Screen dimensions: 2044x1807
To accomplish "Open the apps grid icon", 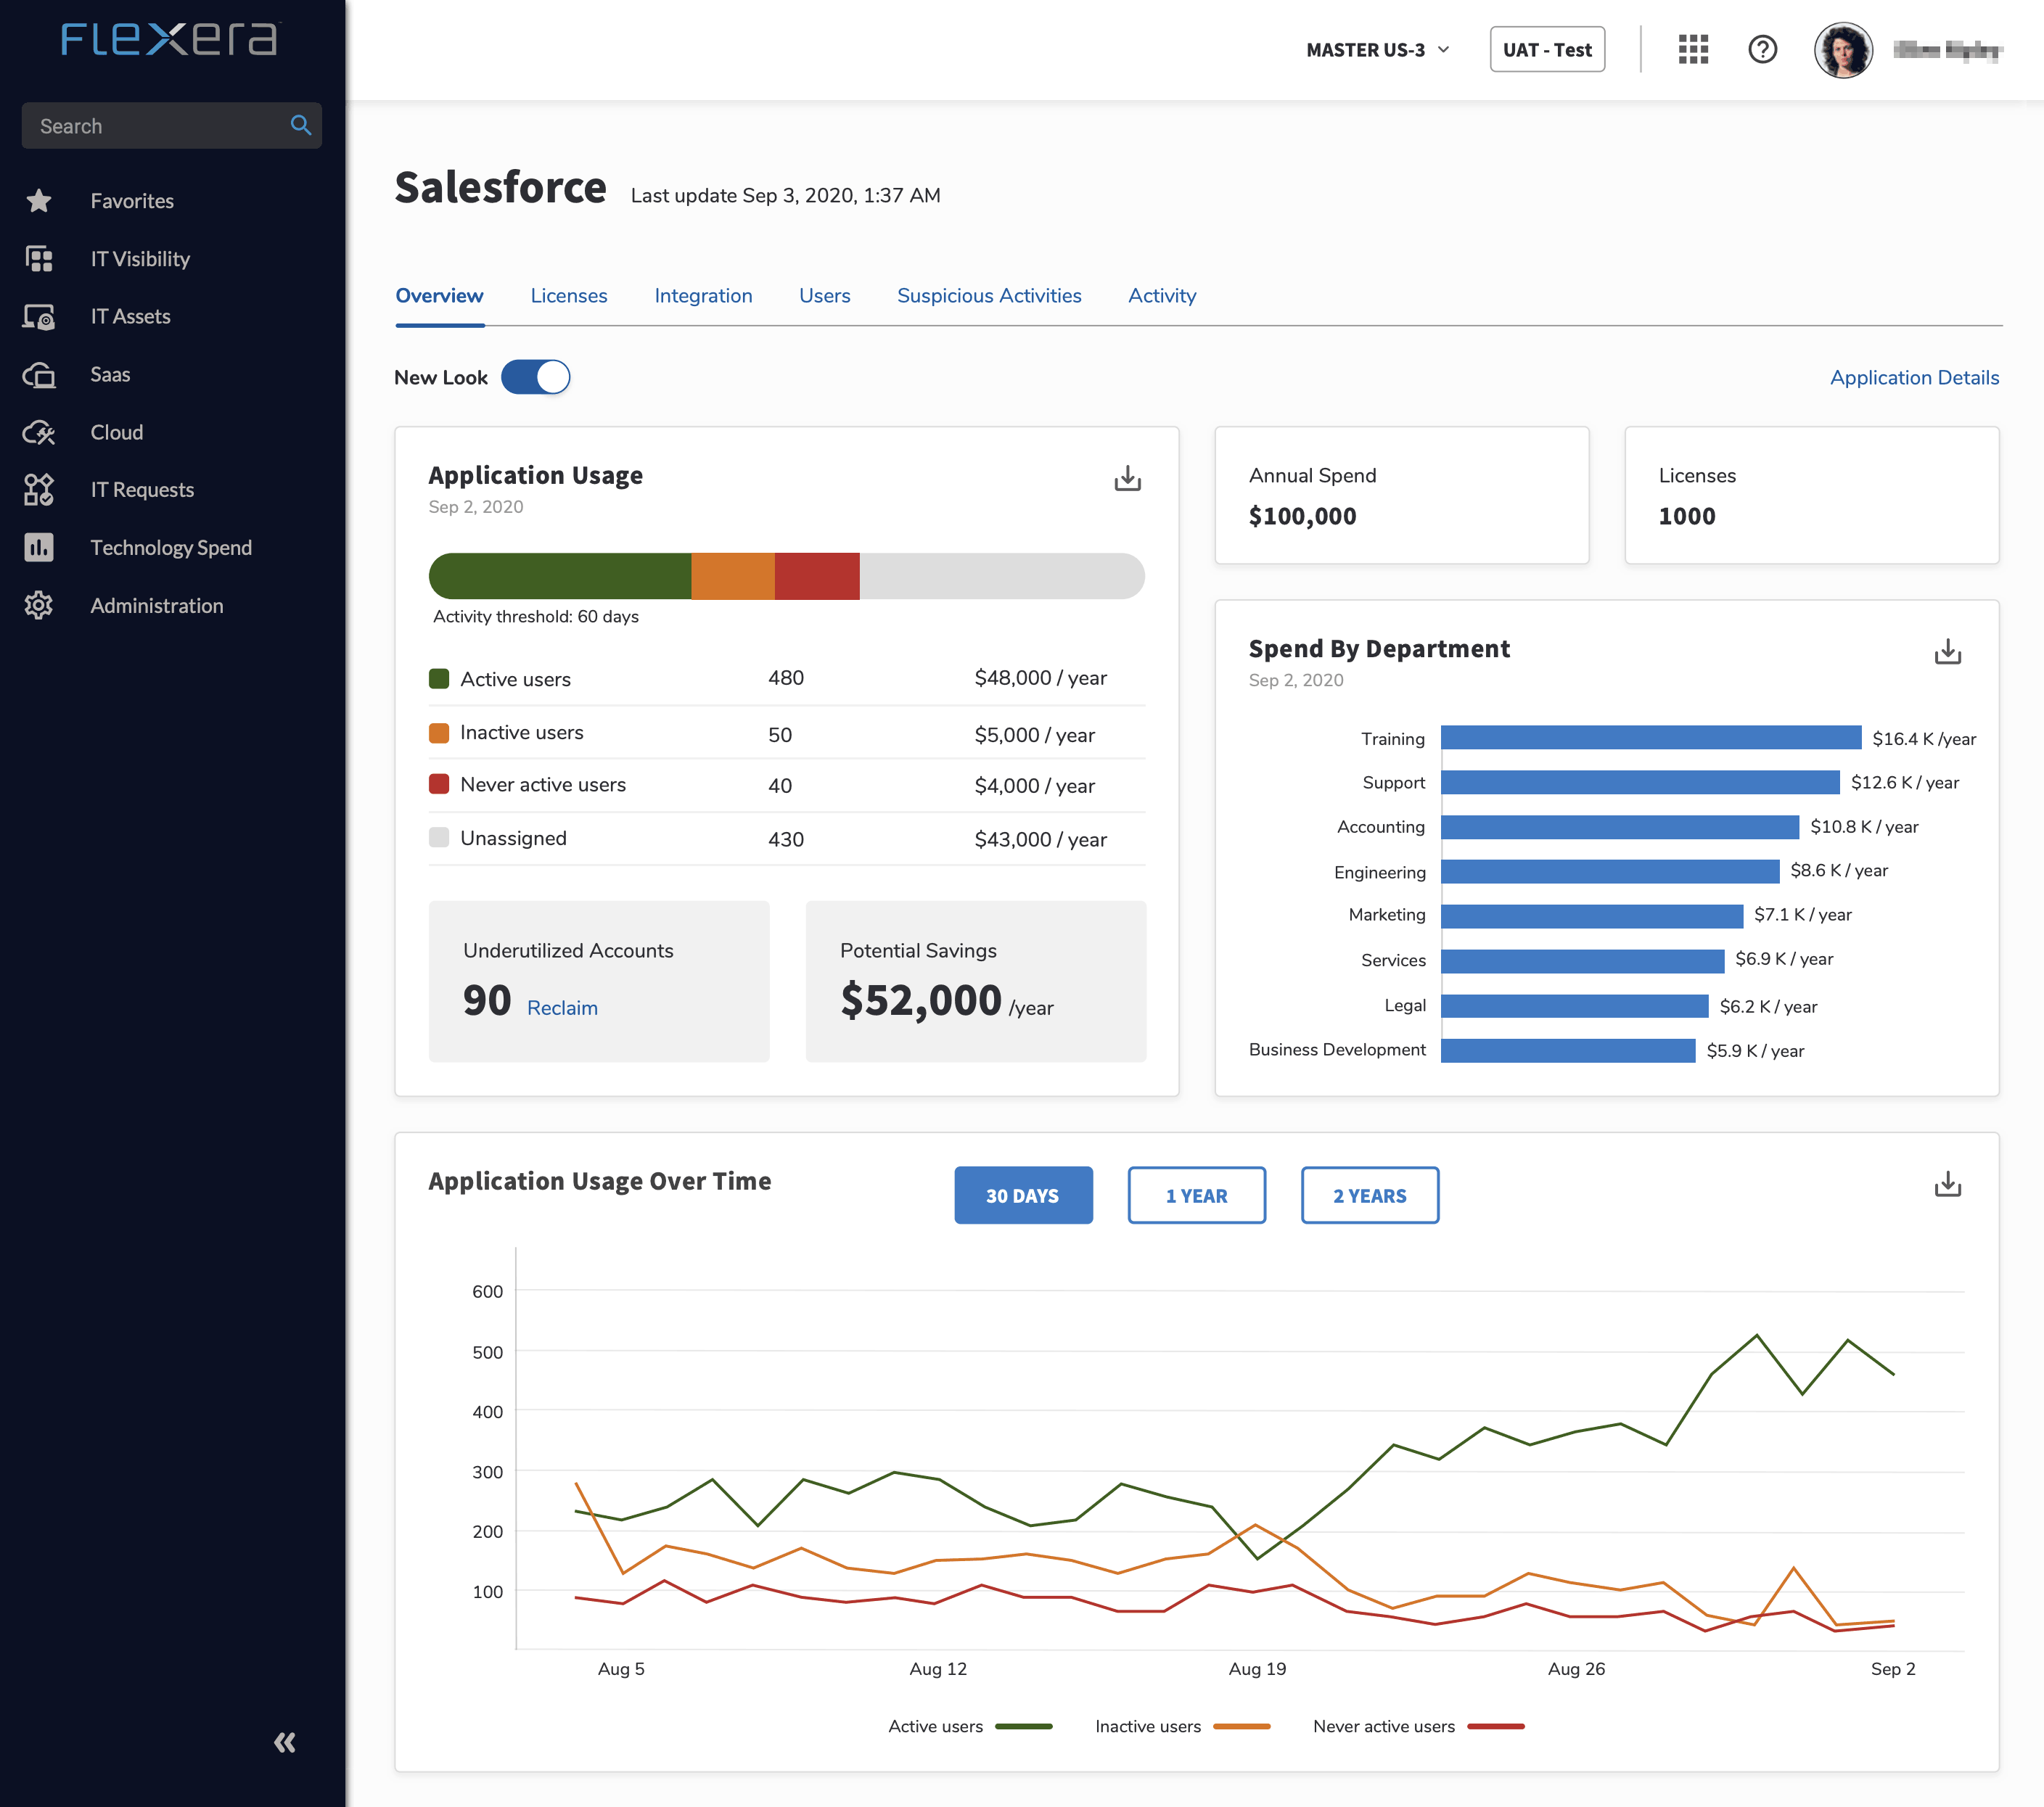I will coord(1693,49).
